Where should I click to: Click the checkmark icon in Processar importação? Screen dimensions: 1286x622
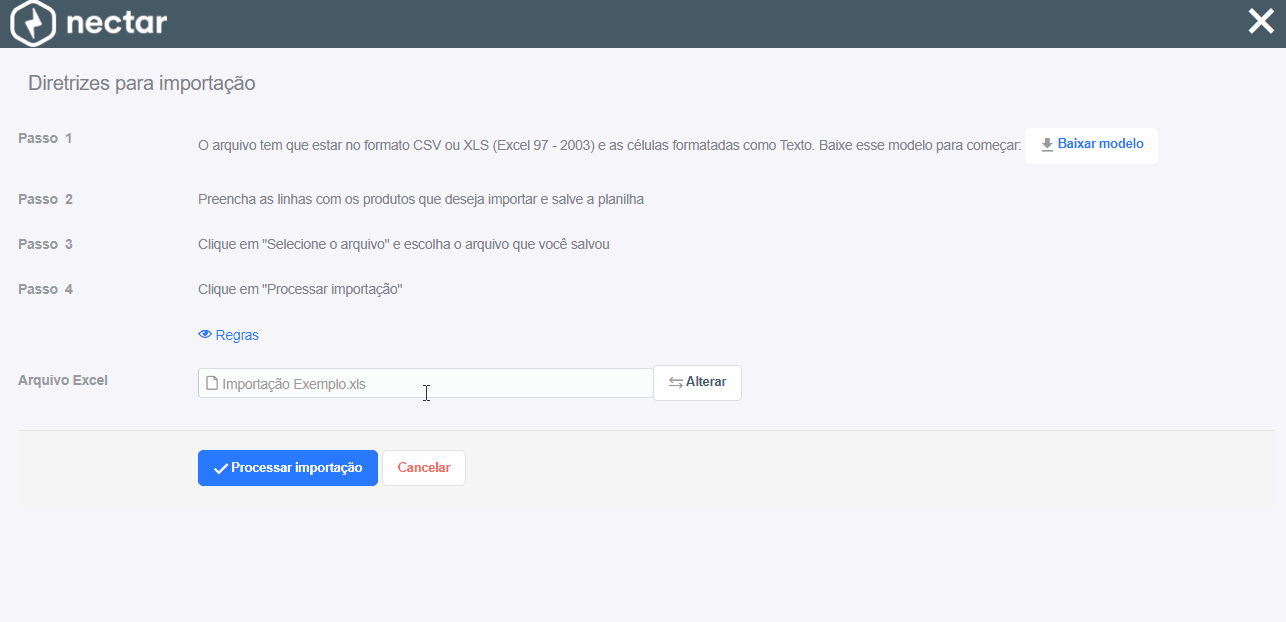pos(221,468)
